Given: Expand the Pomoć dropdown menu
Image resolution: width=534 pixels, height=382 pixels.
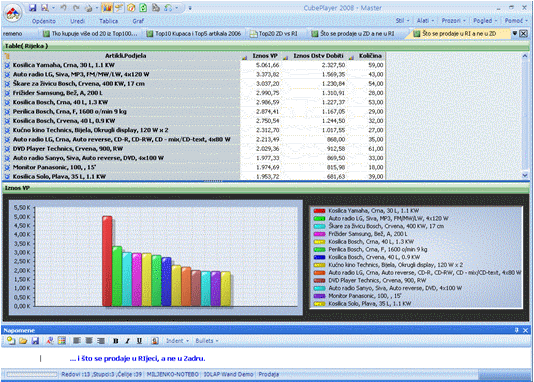Looking at the screenshot, I should tap(516, 21).
